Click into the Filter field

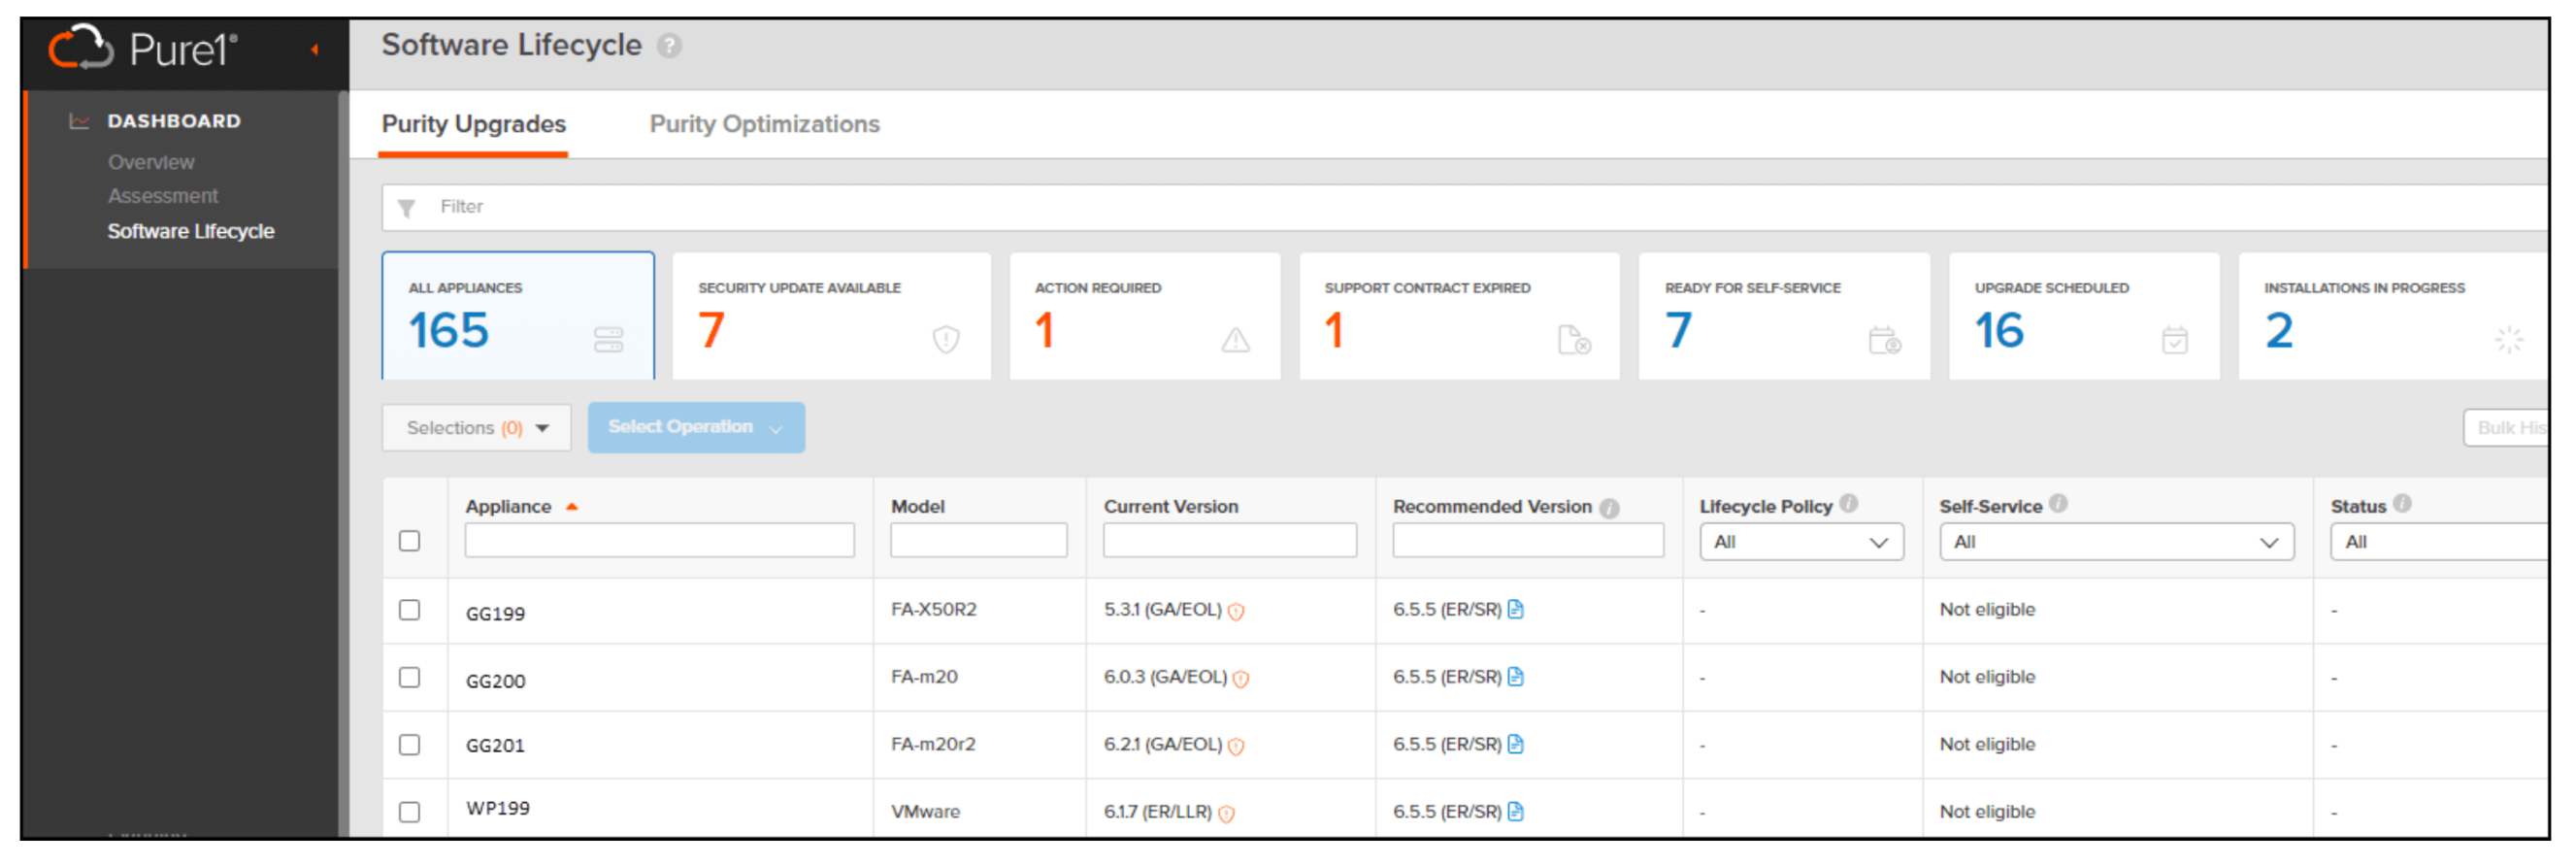click(x=1465, y=207)
